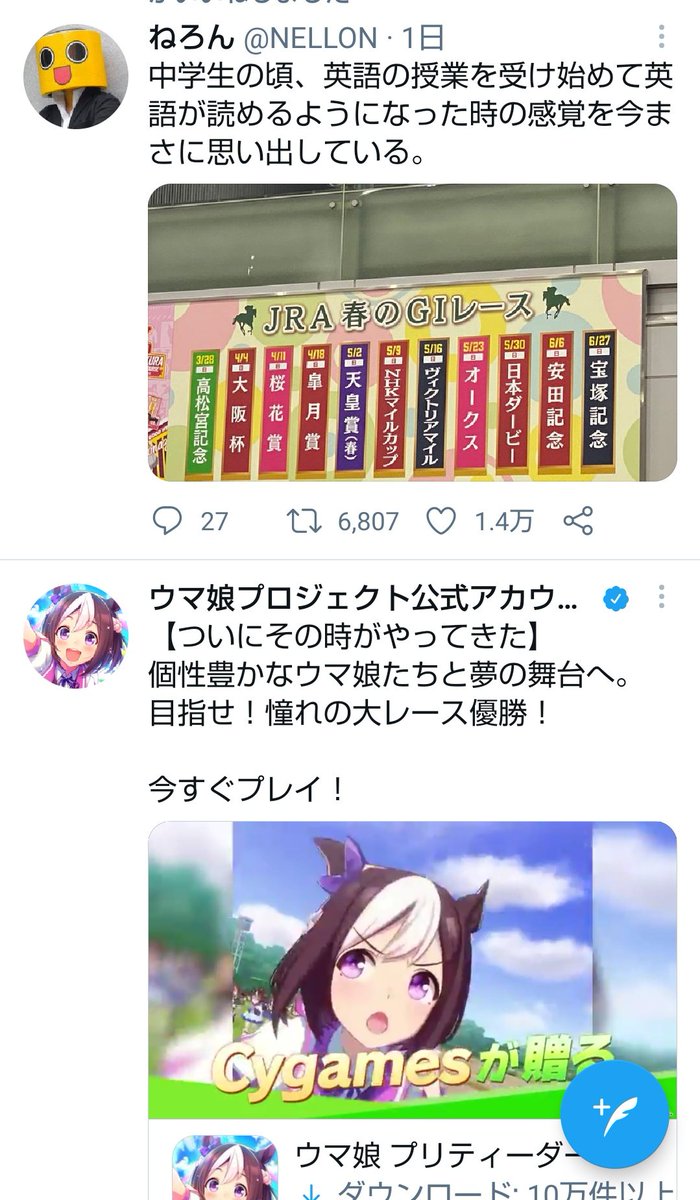Retweet NELLON's tweet with 6,807 retweets

point(341,520)
